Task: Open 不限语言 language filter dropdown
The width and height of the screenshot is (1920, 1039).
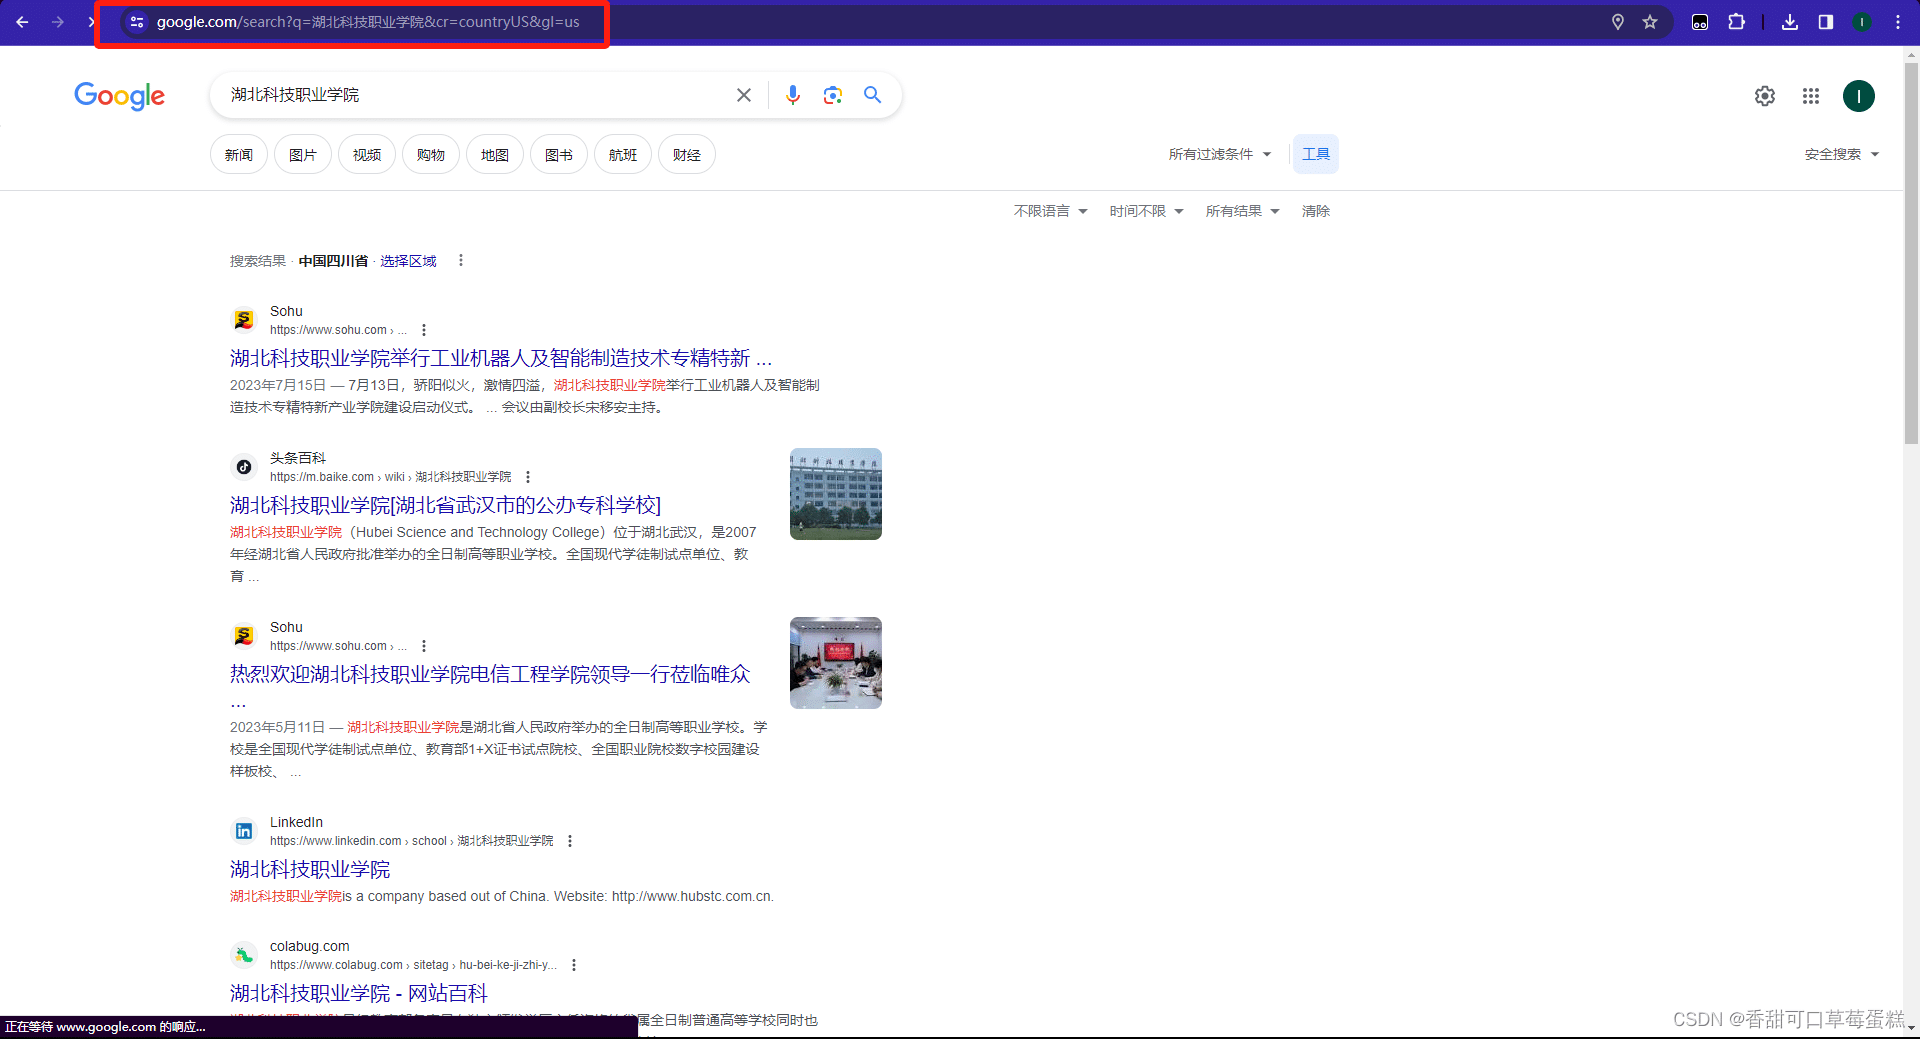Action: coord(1050,211)
